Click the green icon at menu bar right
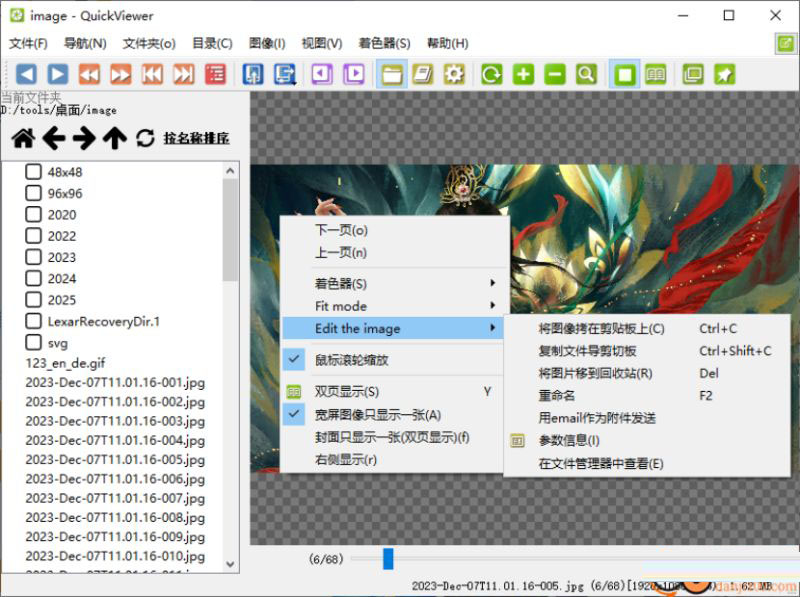The image size is (800, 597). coord(786,43)
